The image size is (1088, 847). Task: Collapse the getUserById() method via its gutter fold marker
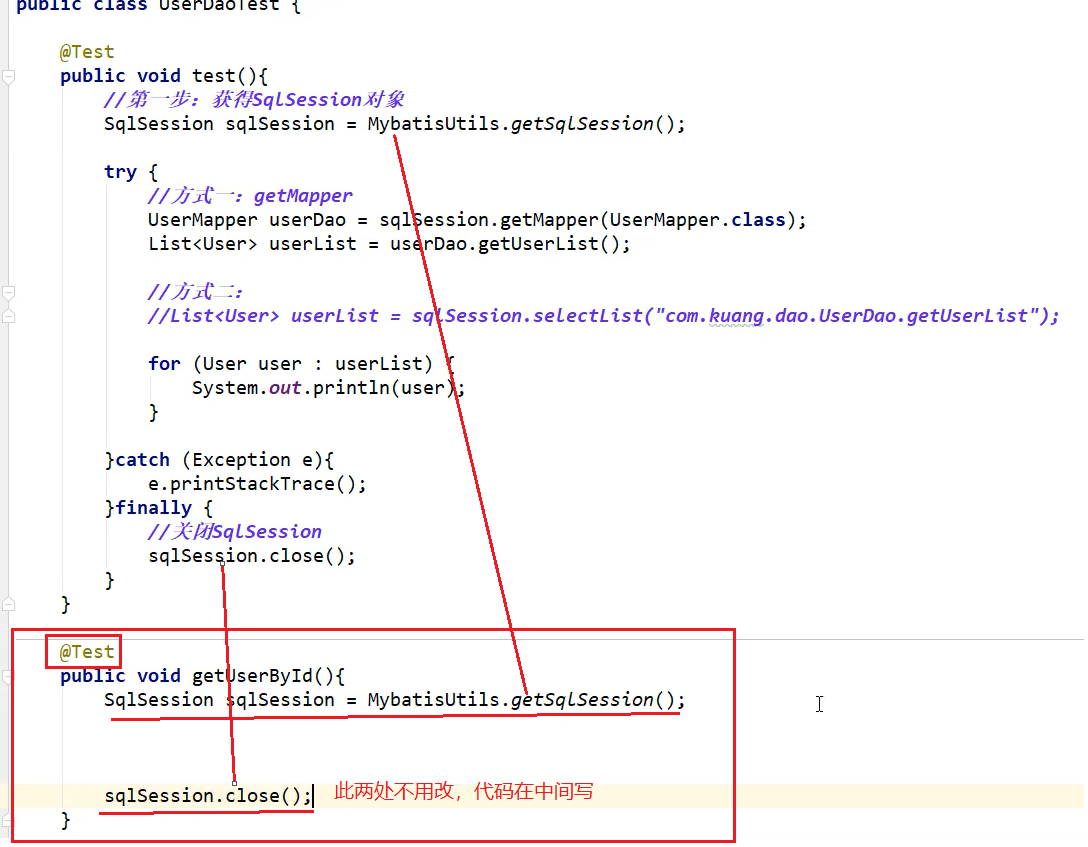pyautogui.click(x=7, y=676)
